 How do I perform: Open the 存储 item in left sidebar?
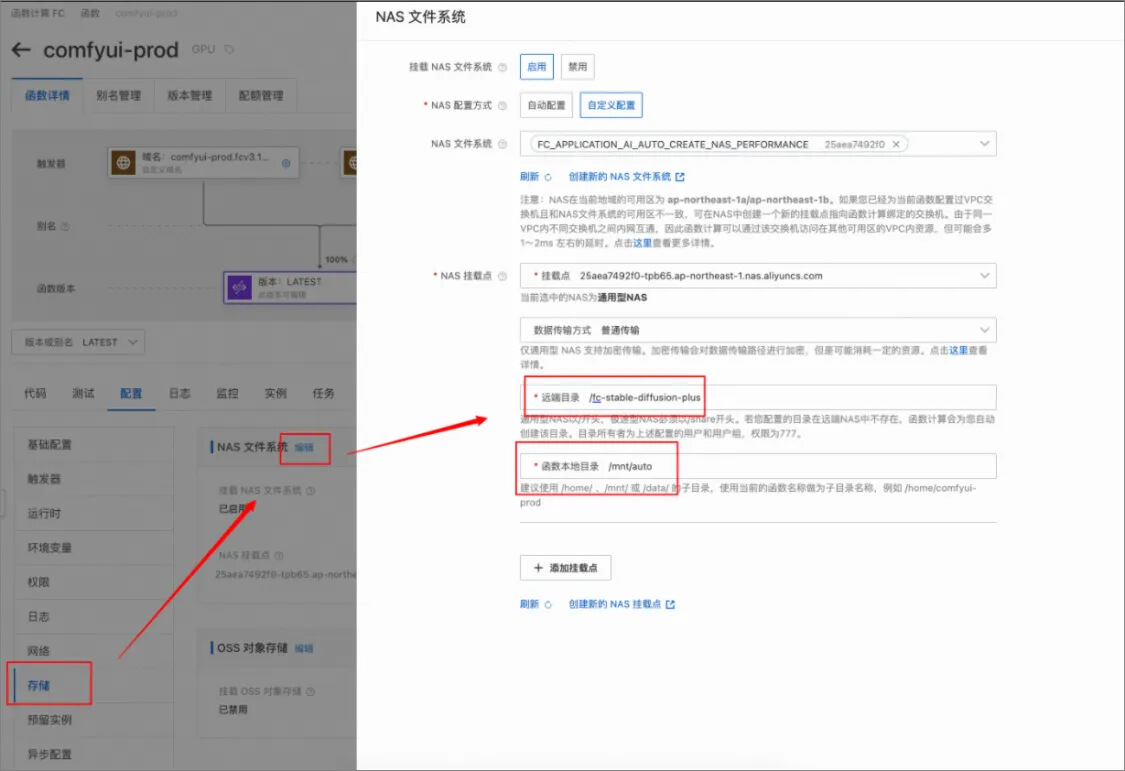coord(39,686)
